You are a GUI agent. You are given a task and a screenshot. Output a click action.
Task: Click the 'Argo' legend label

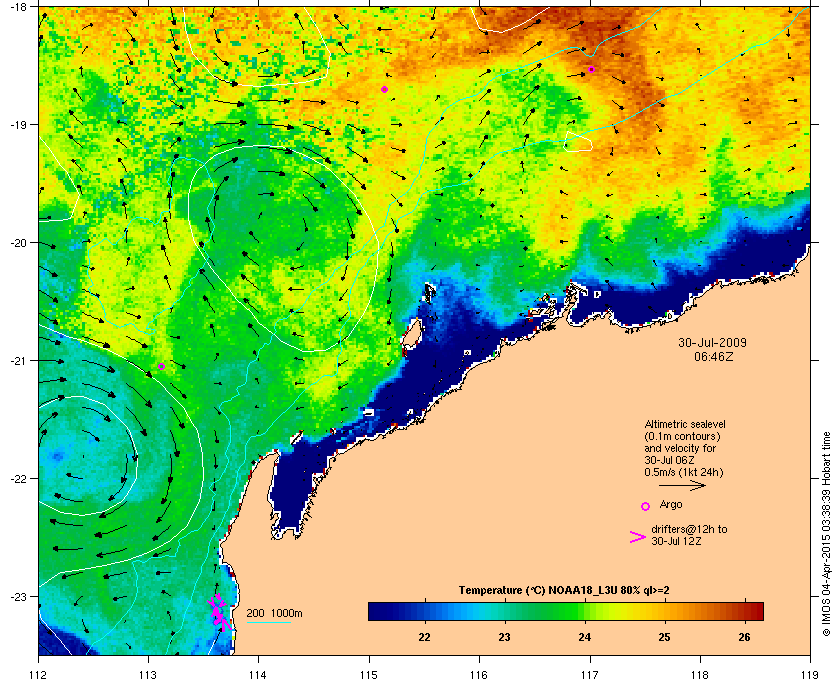point(671,504)
